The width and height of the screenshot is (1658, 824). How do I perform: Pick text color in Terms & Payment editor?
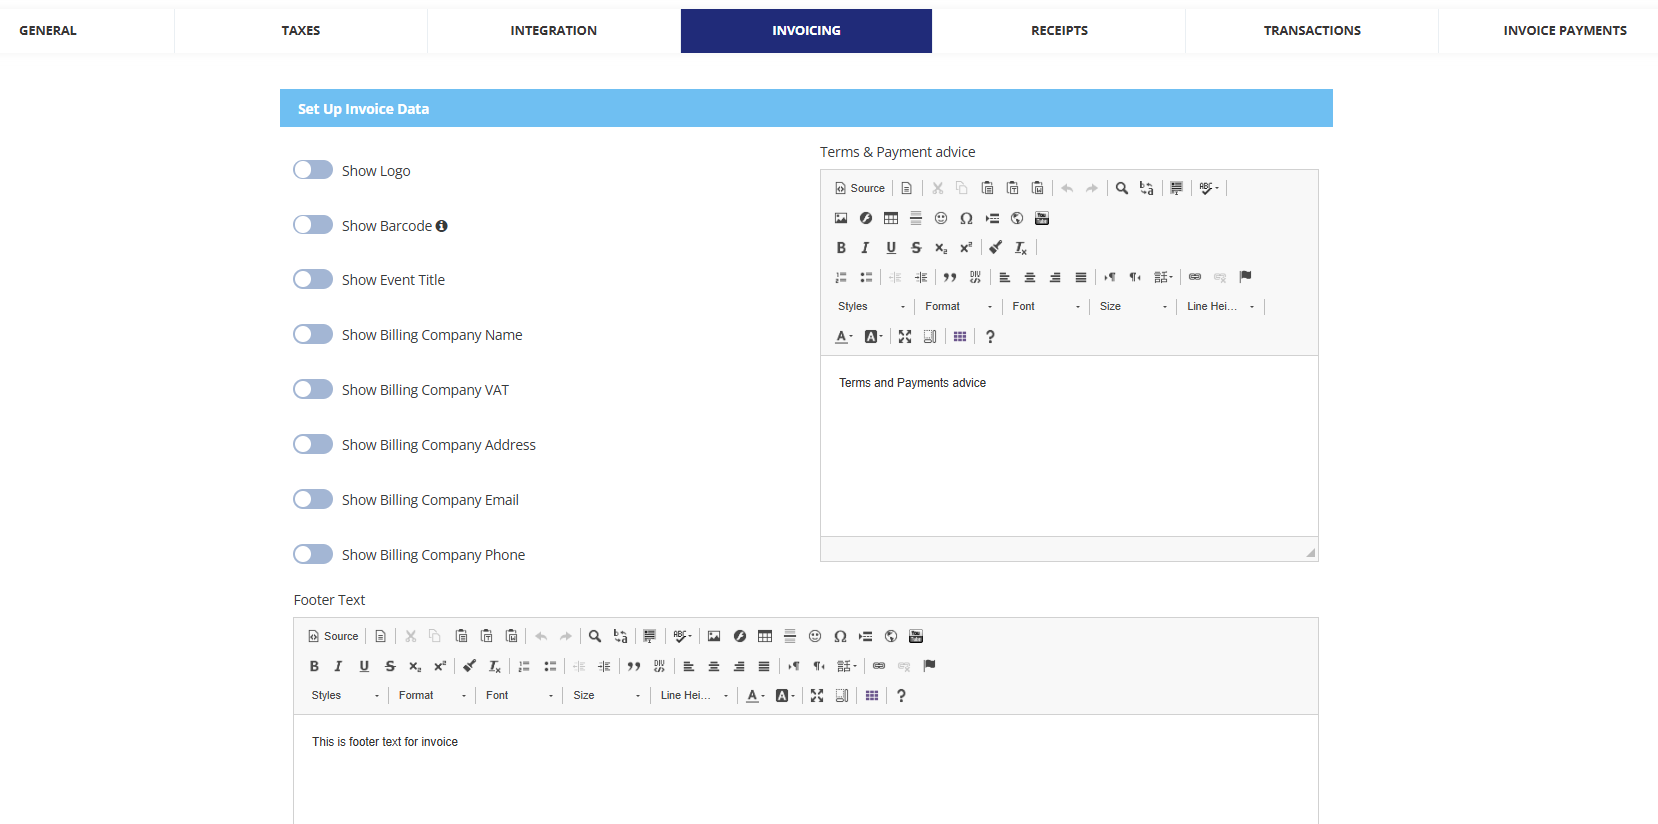[843, 337]
